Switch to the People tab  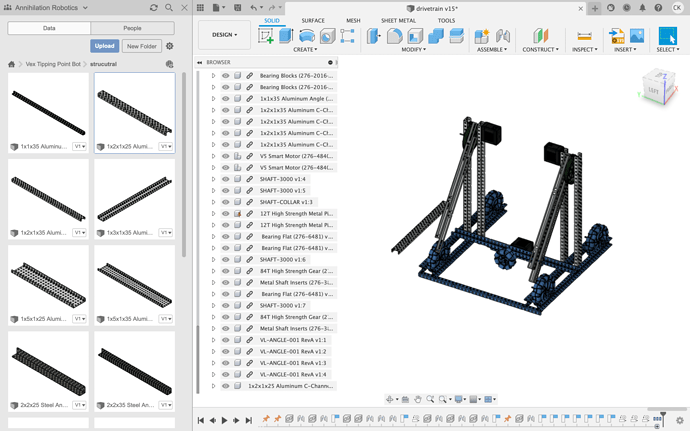pyautogui.click(x=132, y=28)
